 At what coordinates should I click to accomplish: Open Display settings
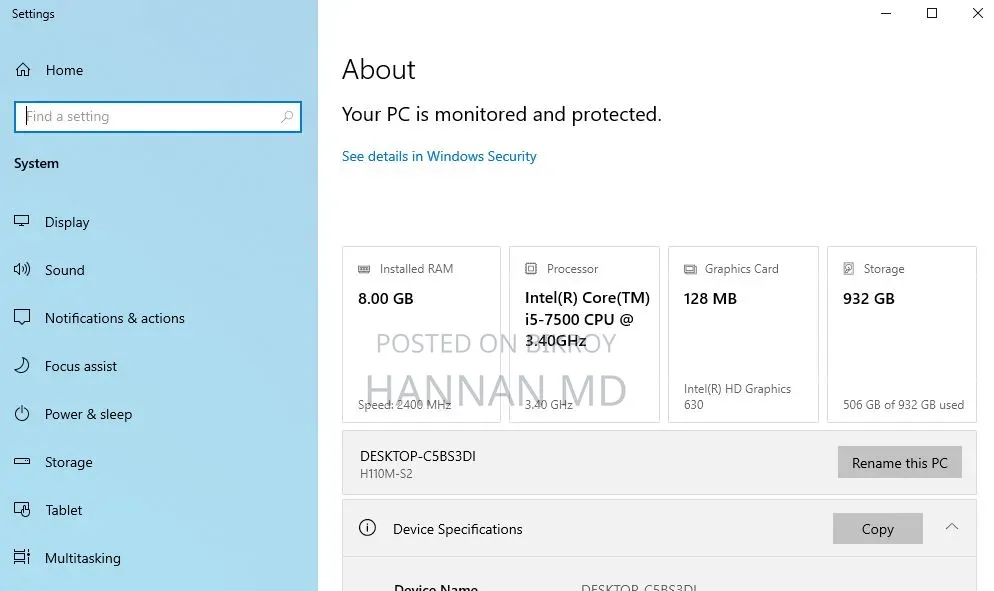click(x=67, y=222)
